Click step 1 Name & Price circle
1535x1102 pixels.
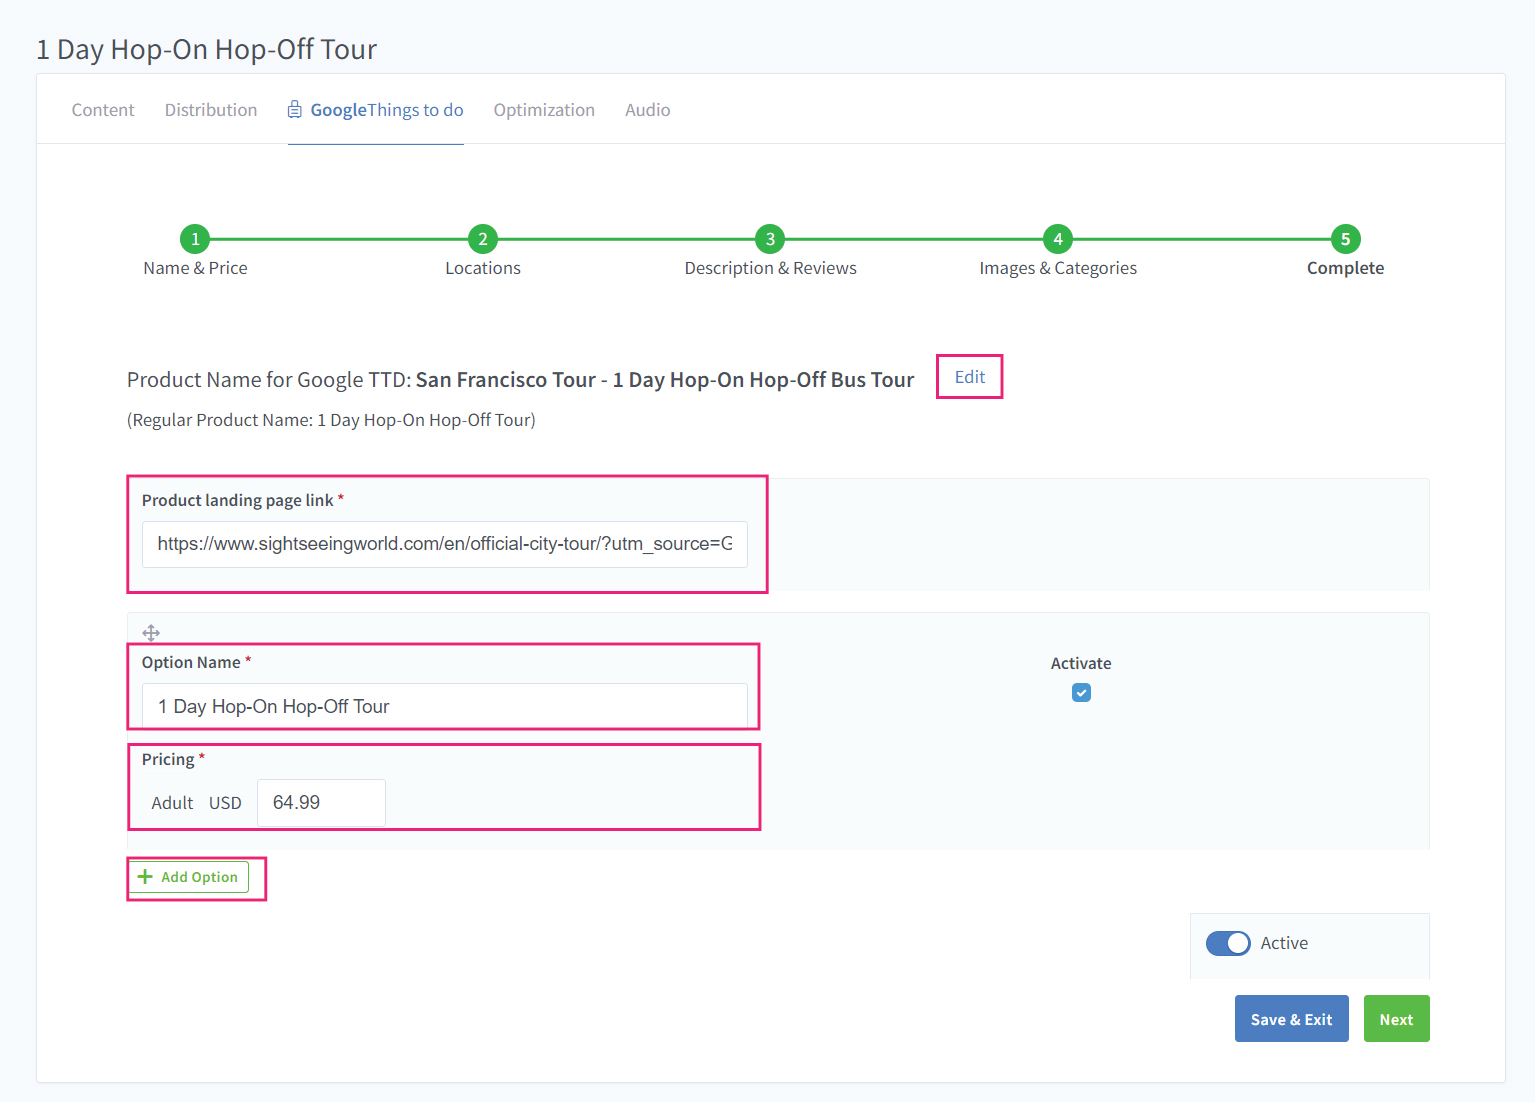(x=195, y=239)
